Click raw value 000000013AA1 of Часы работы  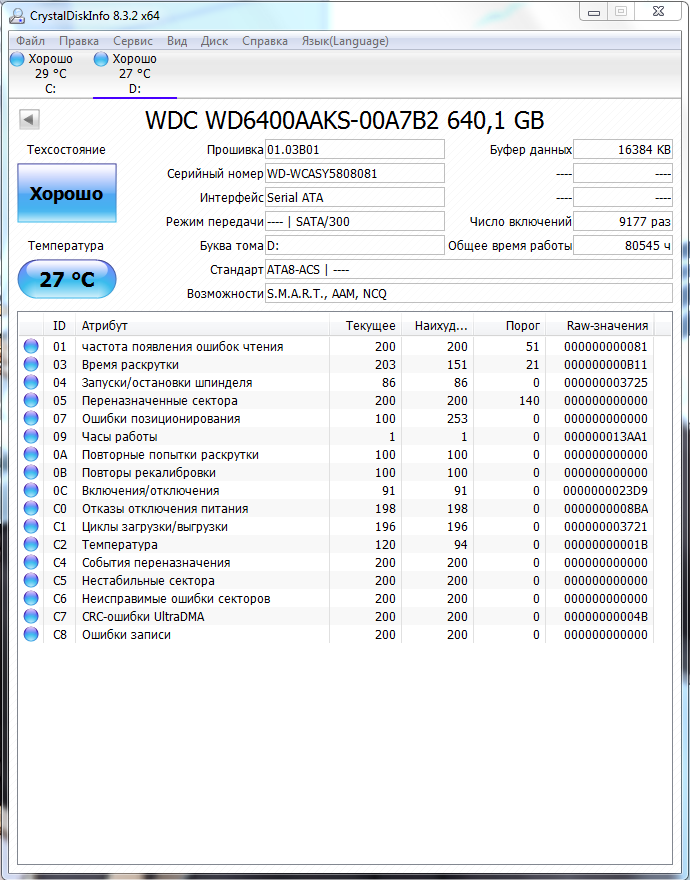(605, 437)
